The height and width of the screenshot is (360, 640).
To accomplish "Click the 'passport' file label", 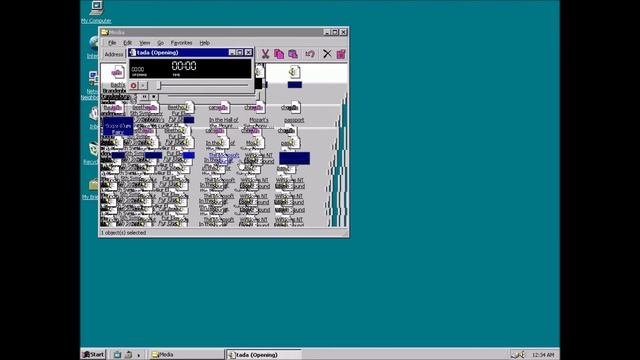I will [x=294, y=120].
